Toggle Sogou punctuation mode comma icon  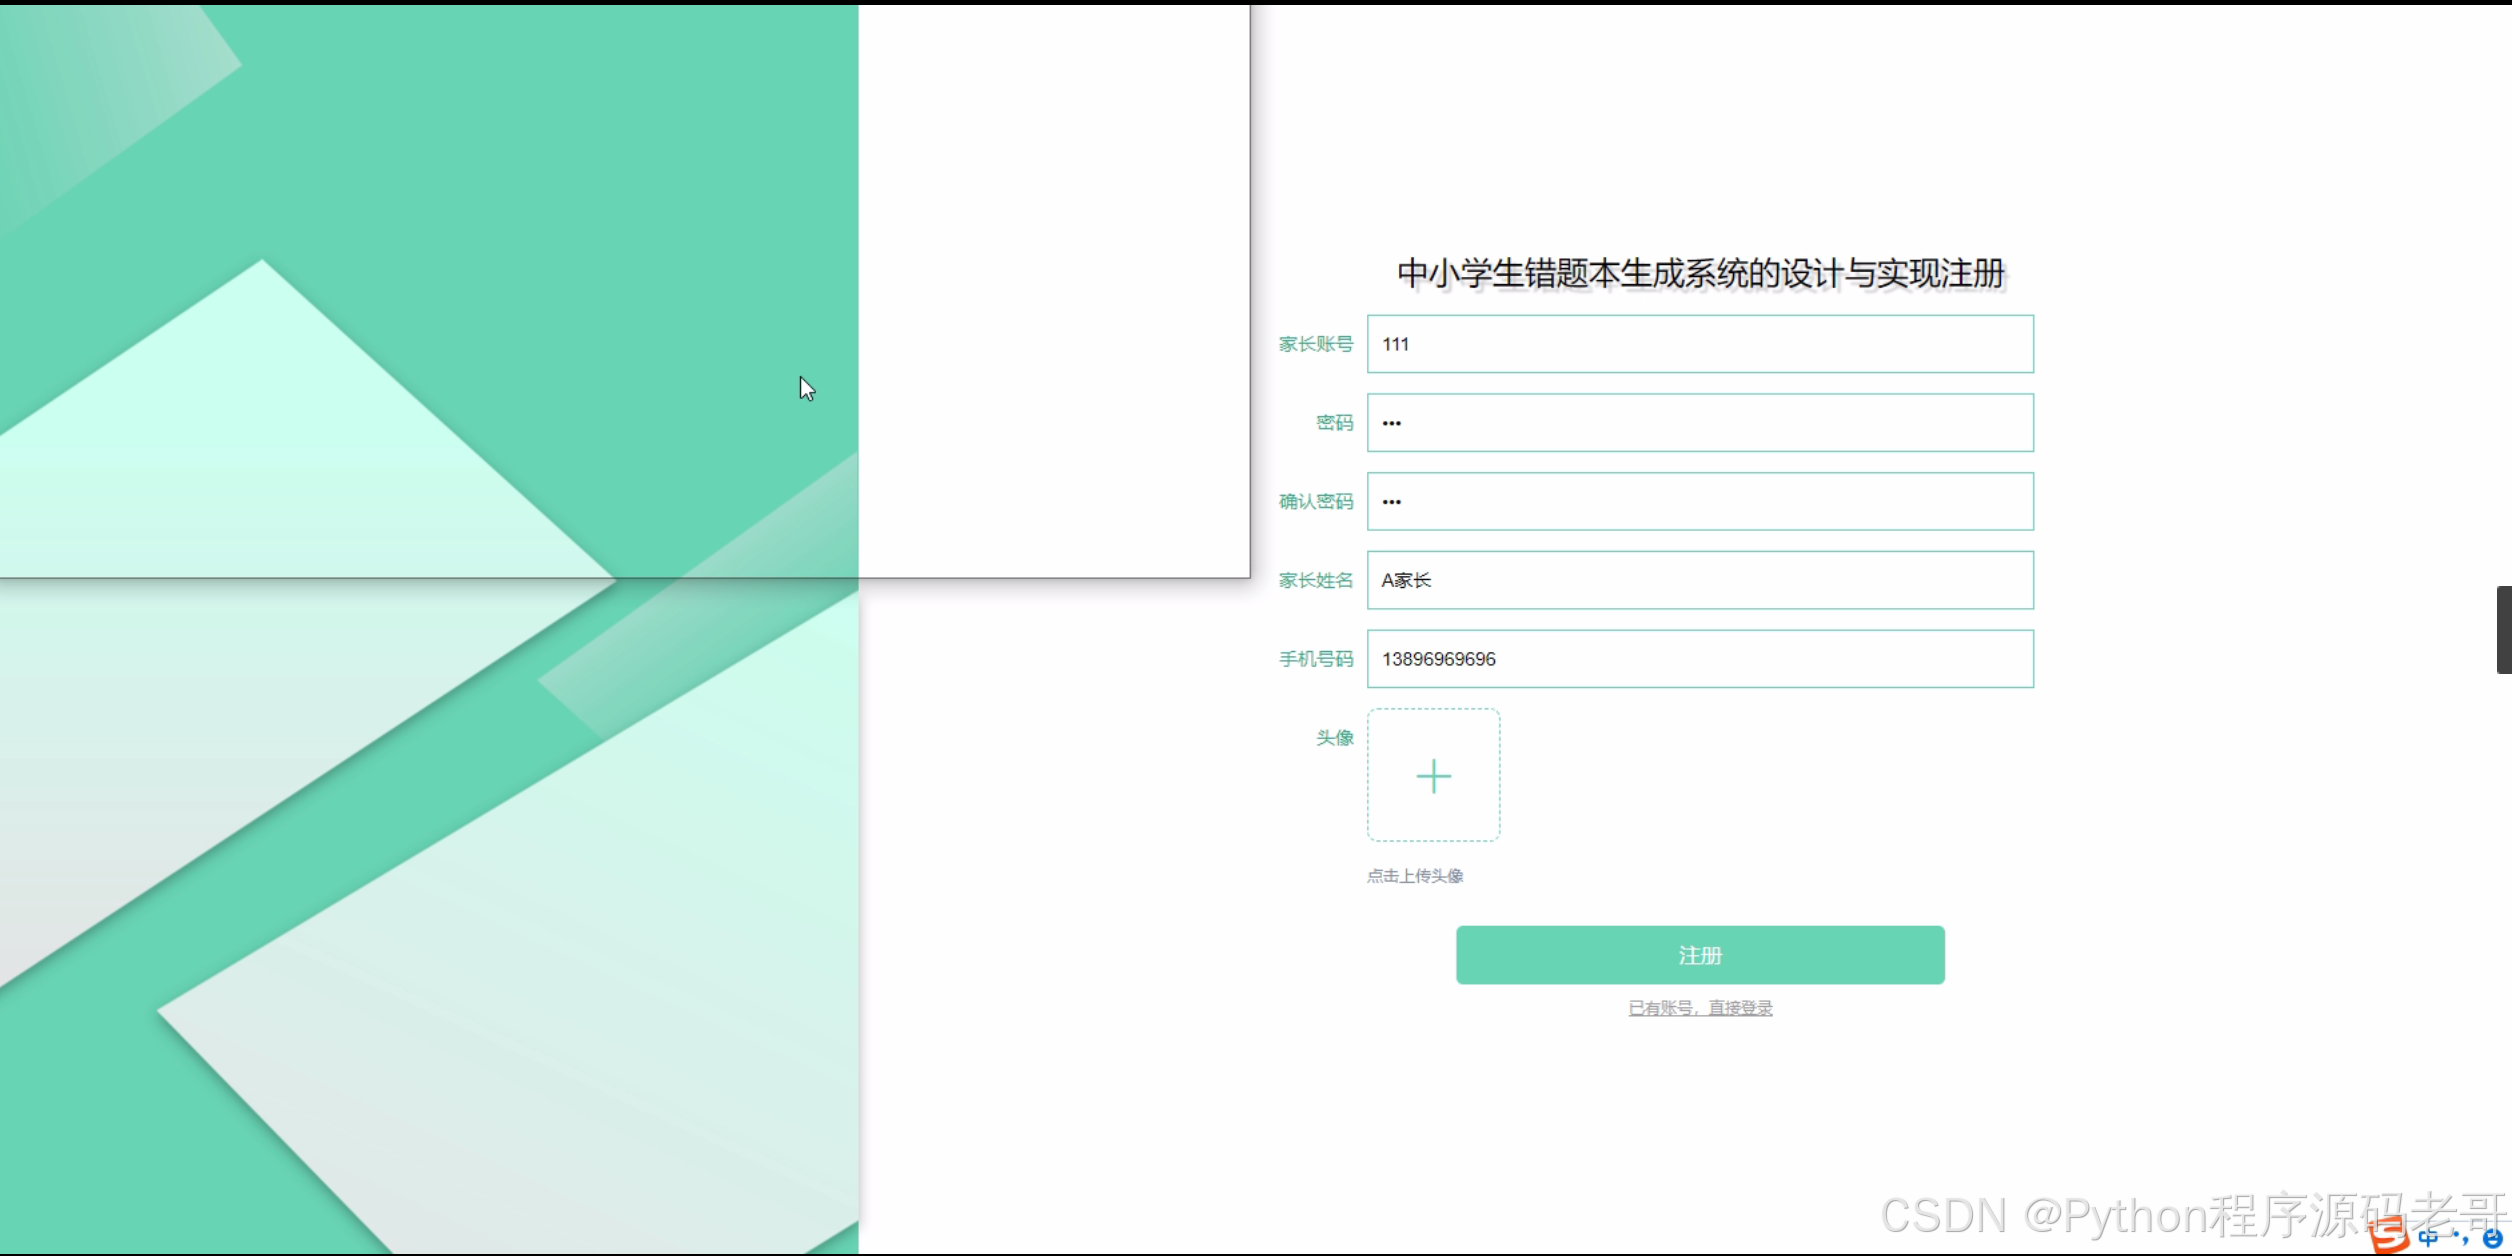point(2461,1240)
